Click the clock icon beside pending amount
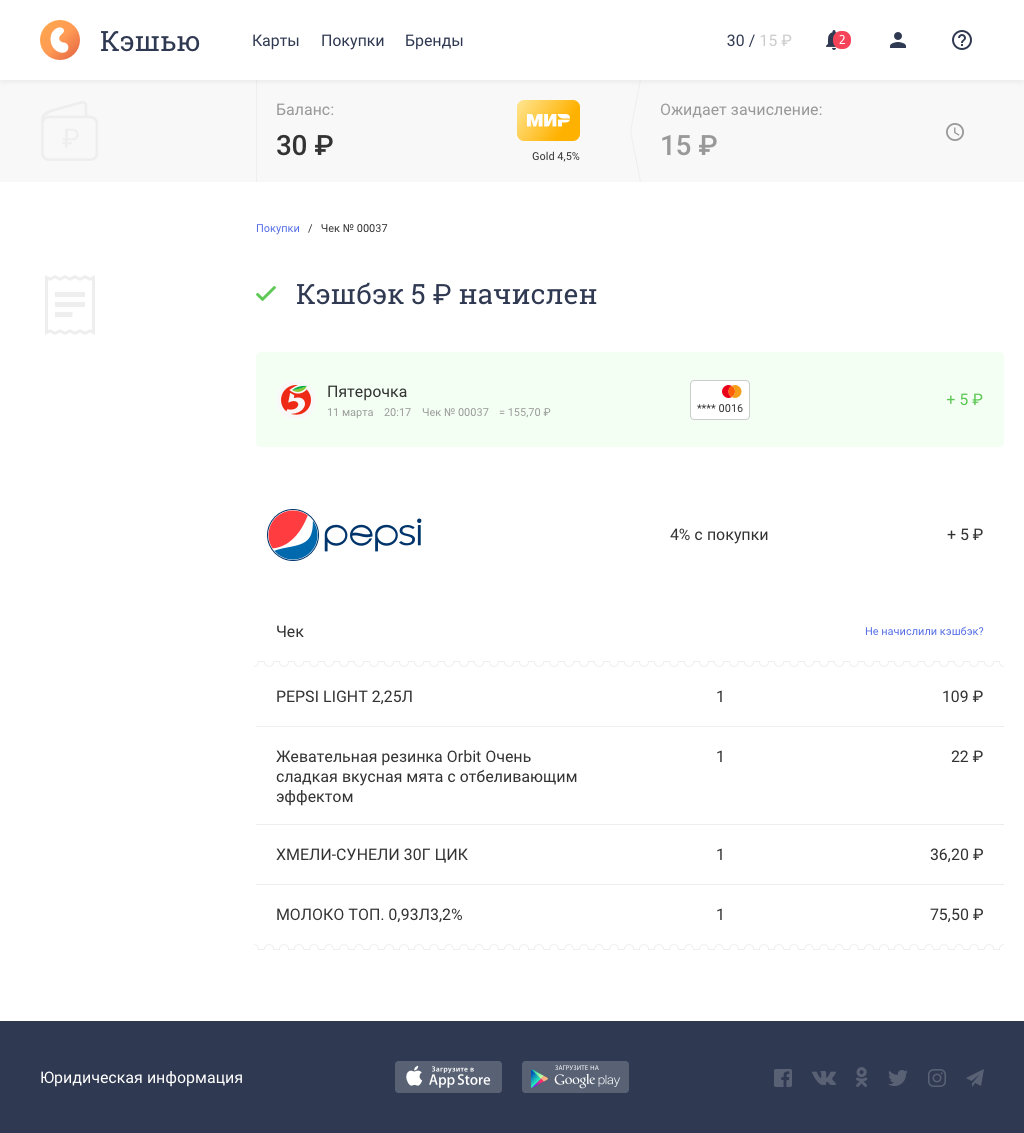This screenshot has width=1024, height=1133. click(955, 132)
